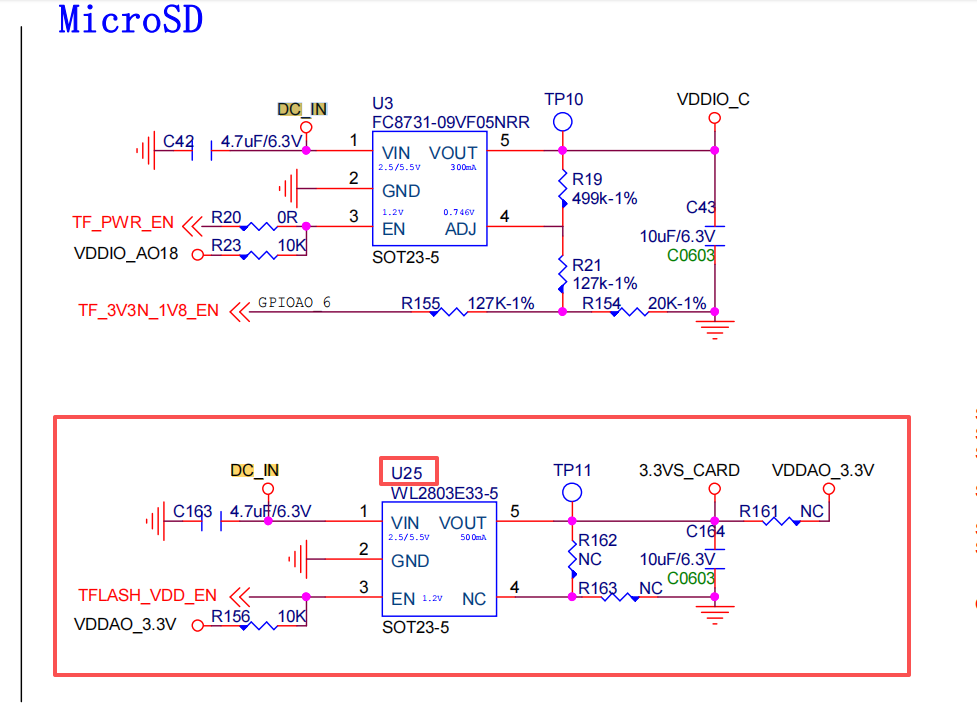The image size is (977, 719).
Task: Click the TF_3V3N_1V8_EN net port
Action: point(148,310)
